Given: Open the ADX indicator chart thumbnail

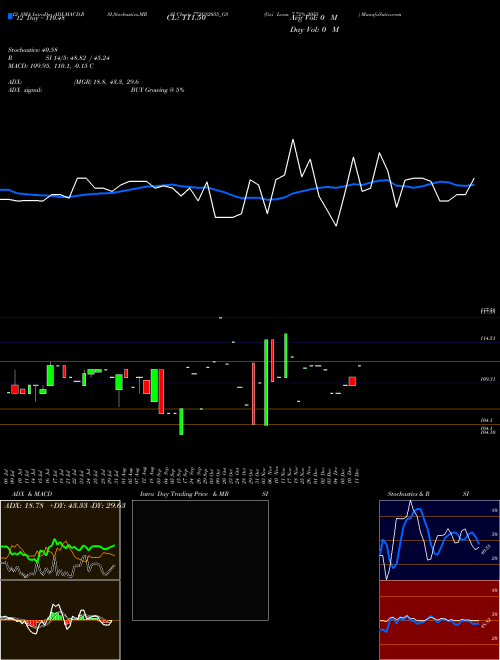Looking at the screenshot, I should (x=60, y=540).
